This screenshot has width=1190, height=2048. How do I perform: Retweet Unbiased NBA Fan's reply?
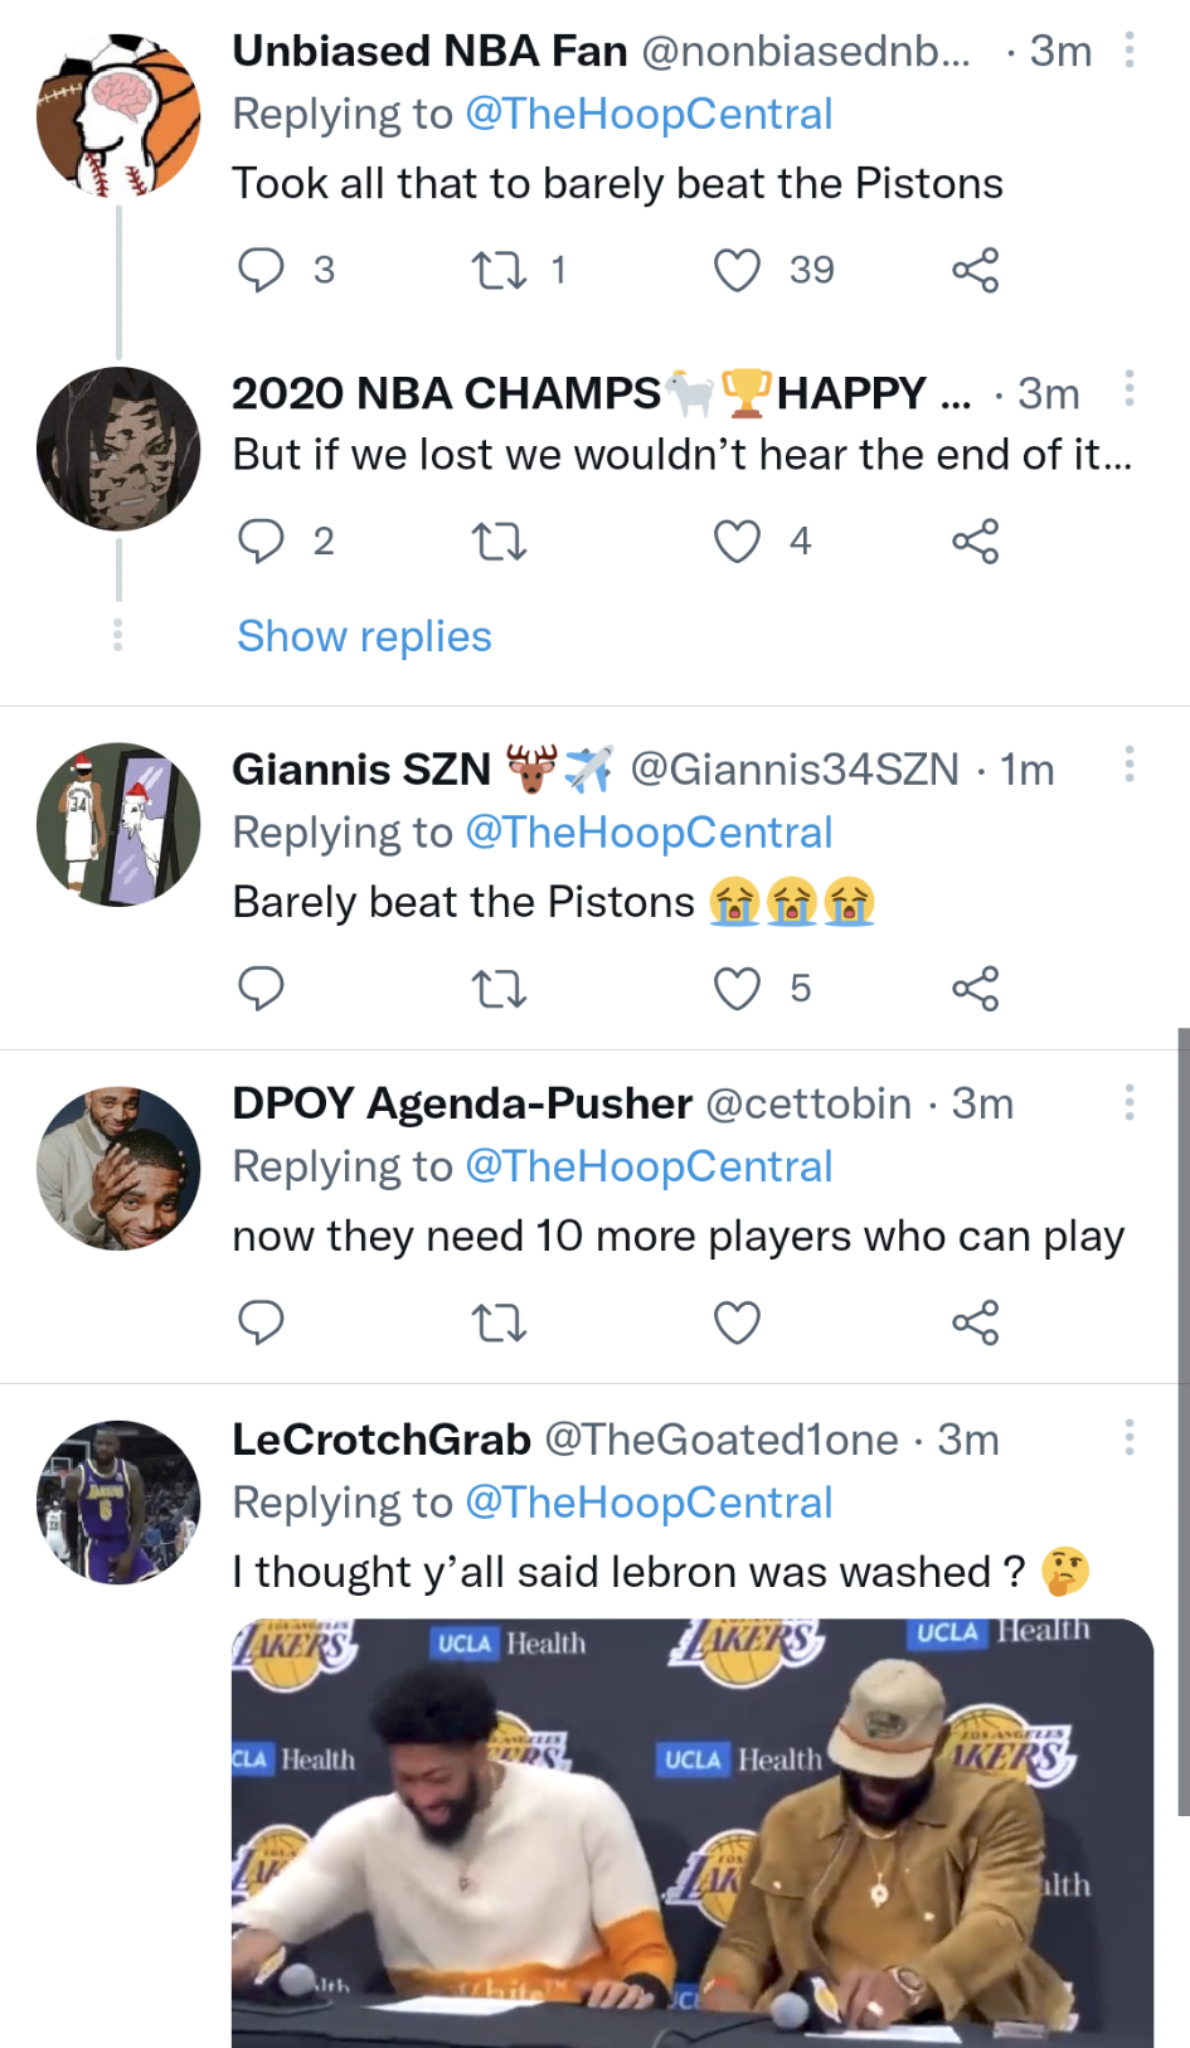click(498, 270)
